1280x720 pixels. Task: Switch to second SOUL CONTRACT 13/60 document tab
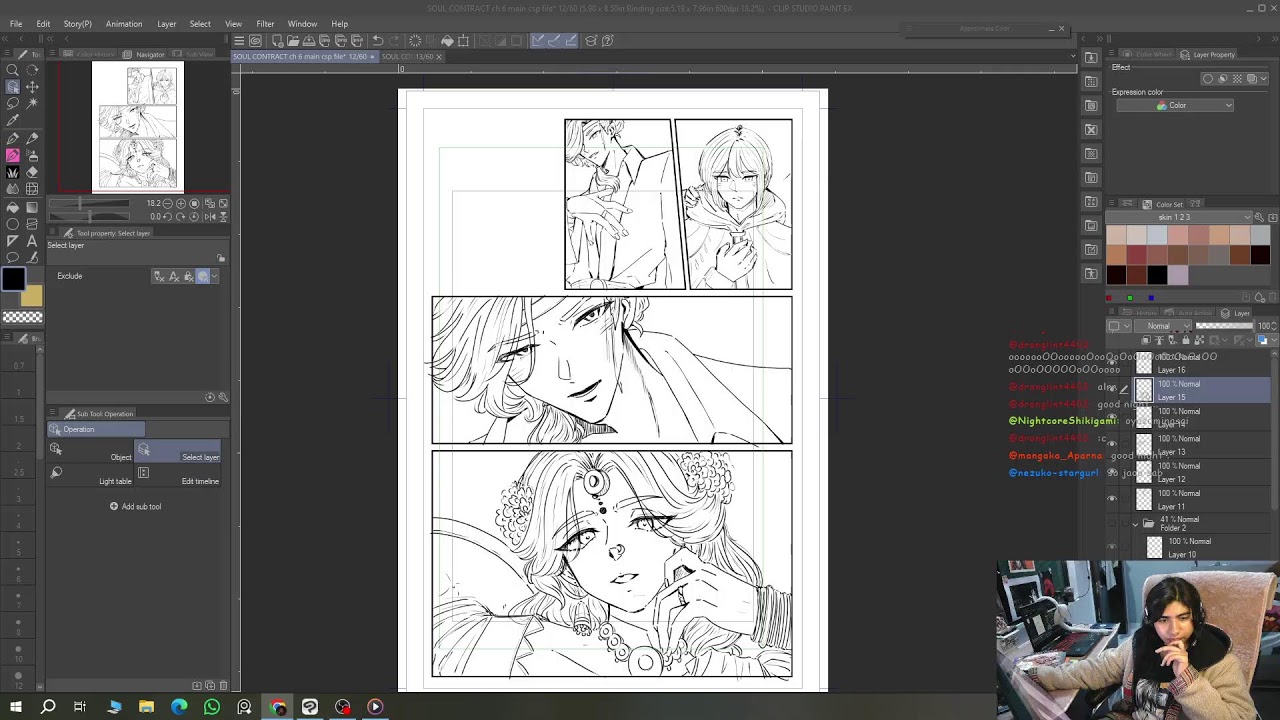coord(410,57)
